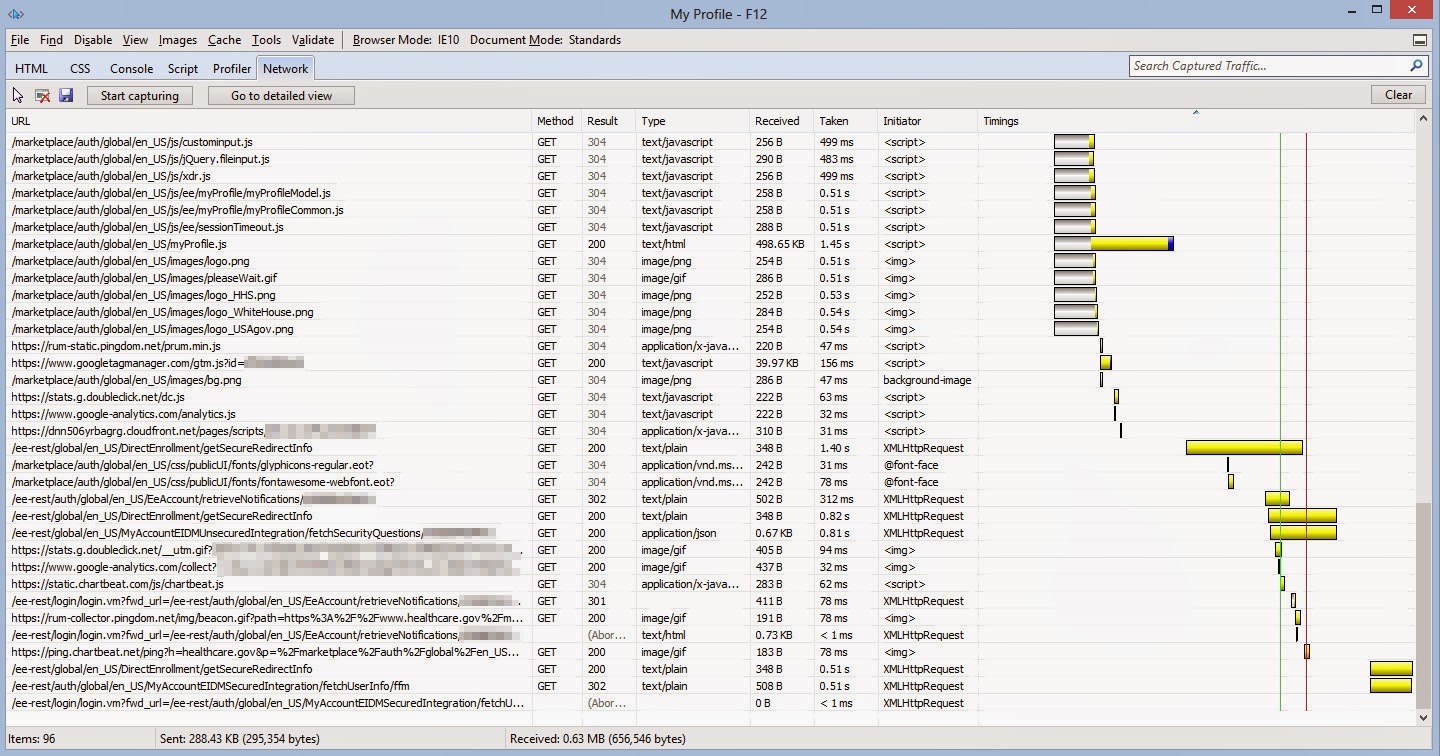The height and width of the screenshot is (756, 1440).
Task: Click the application/json type cell
Action: [x=681, y=533]
